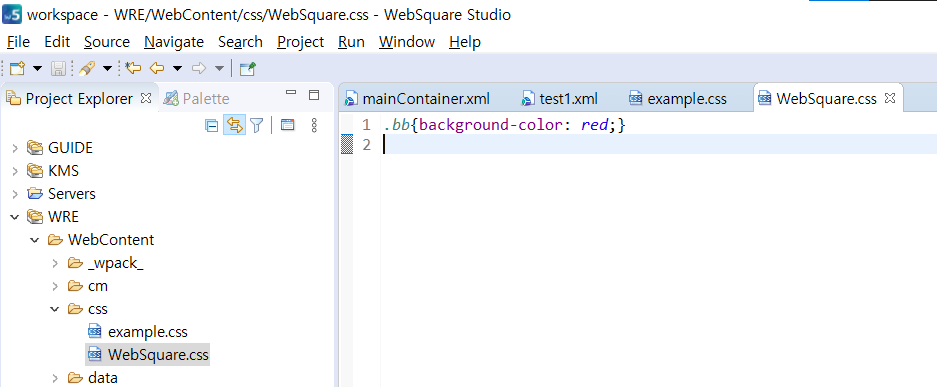Click the line 2 marker in editor gutter
The height and width of the screenshot is (387, 937).
click(347, 145)
